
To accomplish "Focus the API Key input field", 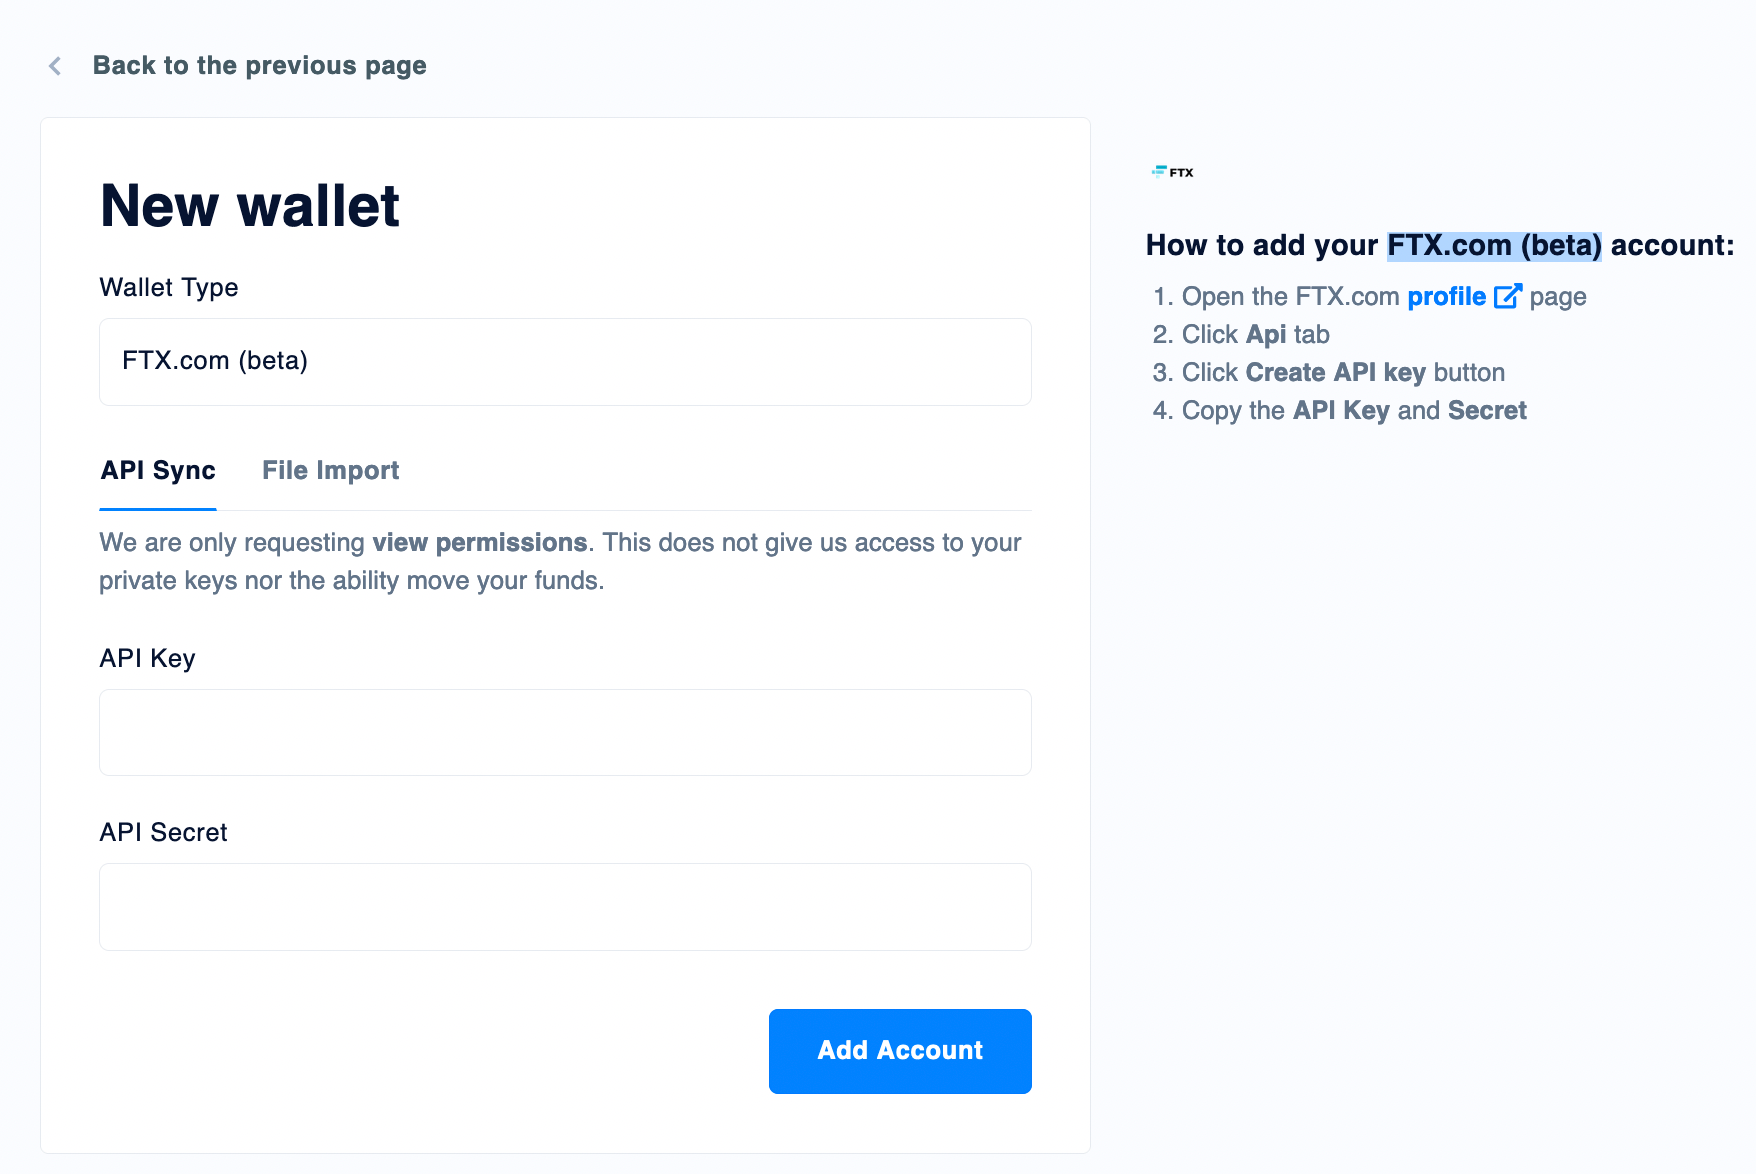I will (x=565, y=732).
